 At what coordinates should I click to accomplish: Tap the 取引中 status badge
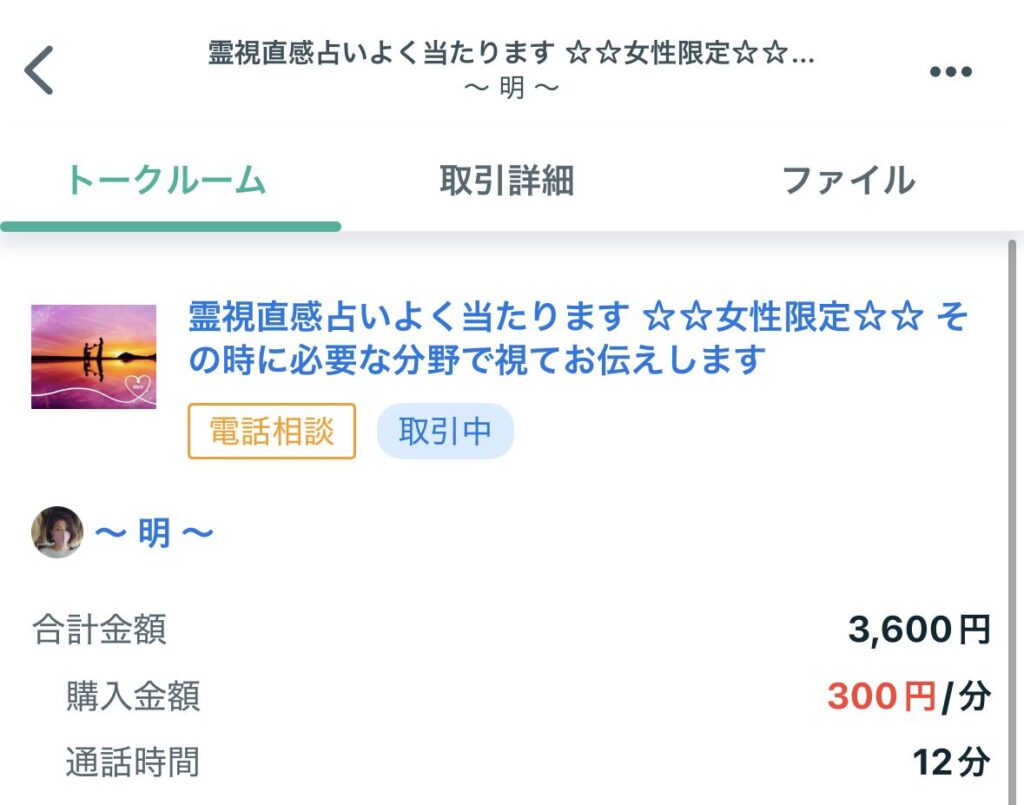tap(445, 431)
